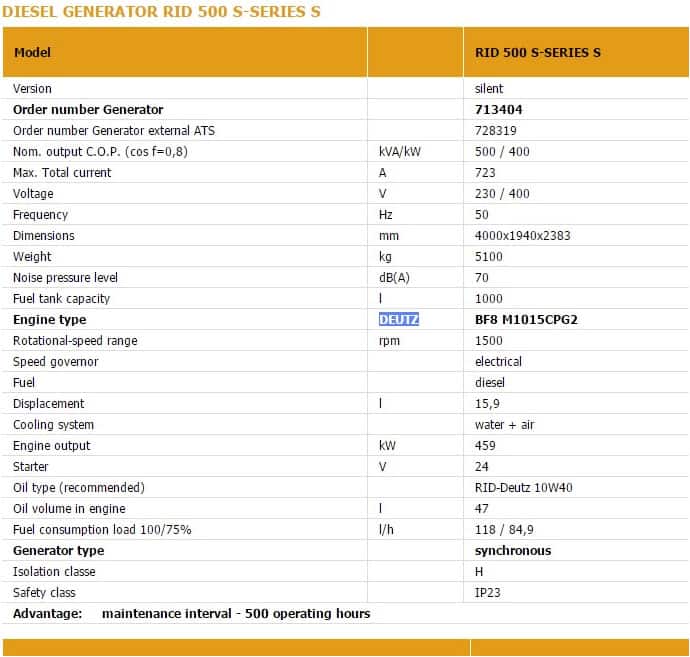Click the 'Oil type (recommended)' label

click(x=79, y=488)
